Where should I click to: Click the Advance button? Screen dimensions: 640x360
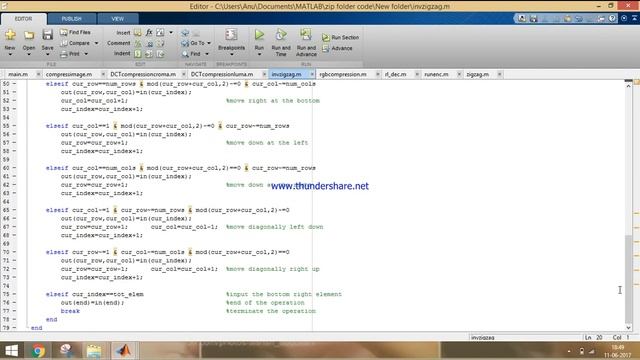(x=337, y=48)
